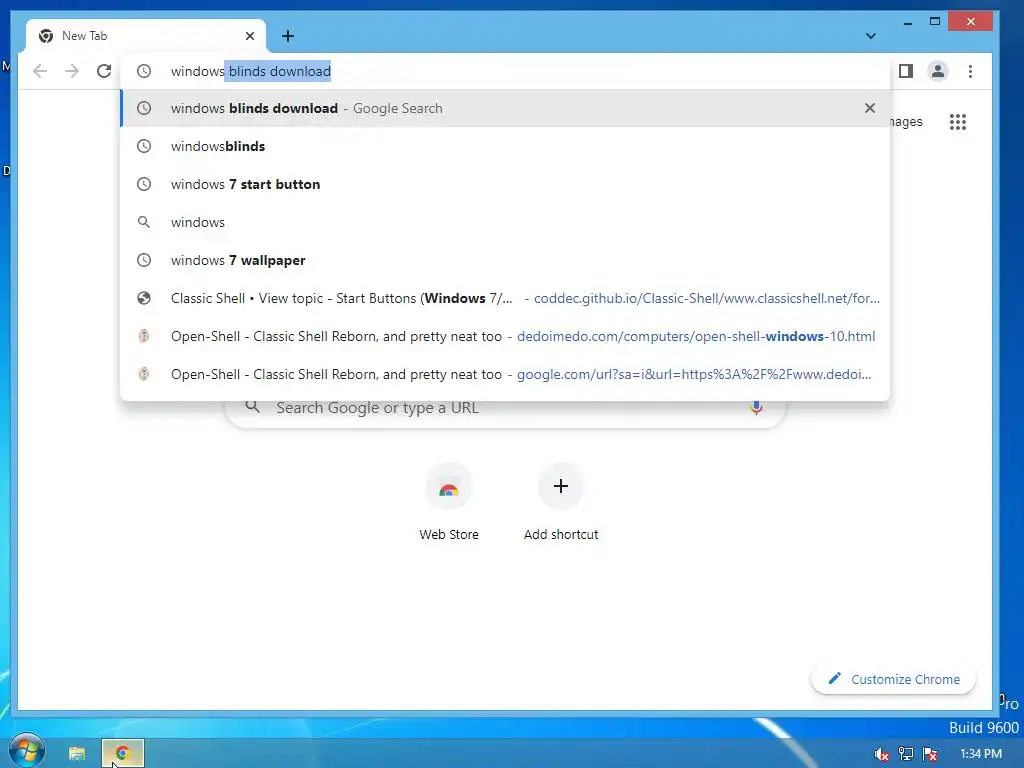
Task: Select the New Tab tab
Action: [x=146, y=36]
